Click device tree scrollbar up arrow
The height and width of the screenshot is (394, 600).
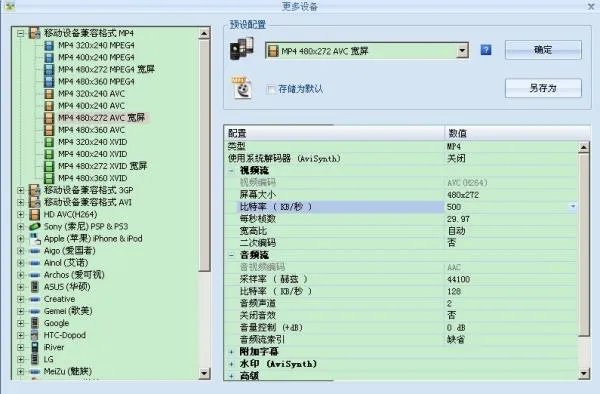(x=204, y=34)
